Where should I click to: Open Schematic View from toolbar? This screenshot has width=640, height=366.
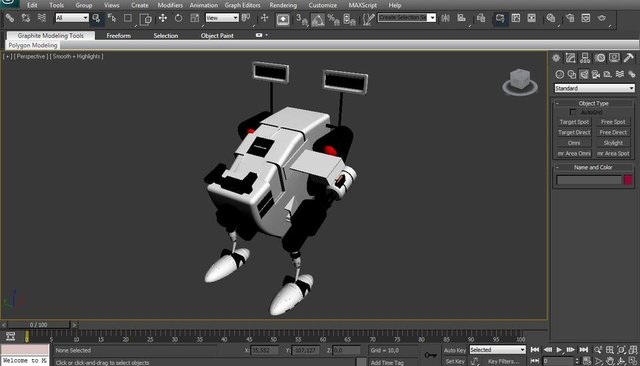(531, 18)
